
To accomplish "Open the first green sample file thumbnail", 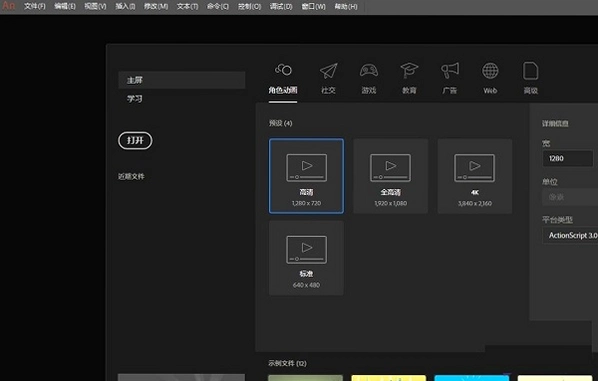I will coord(305,378).
